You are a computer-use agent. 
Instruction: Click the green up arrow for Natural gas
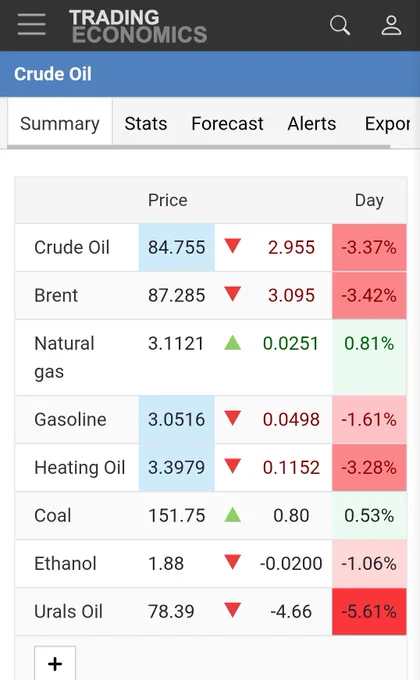pos(233,343)
